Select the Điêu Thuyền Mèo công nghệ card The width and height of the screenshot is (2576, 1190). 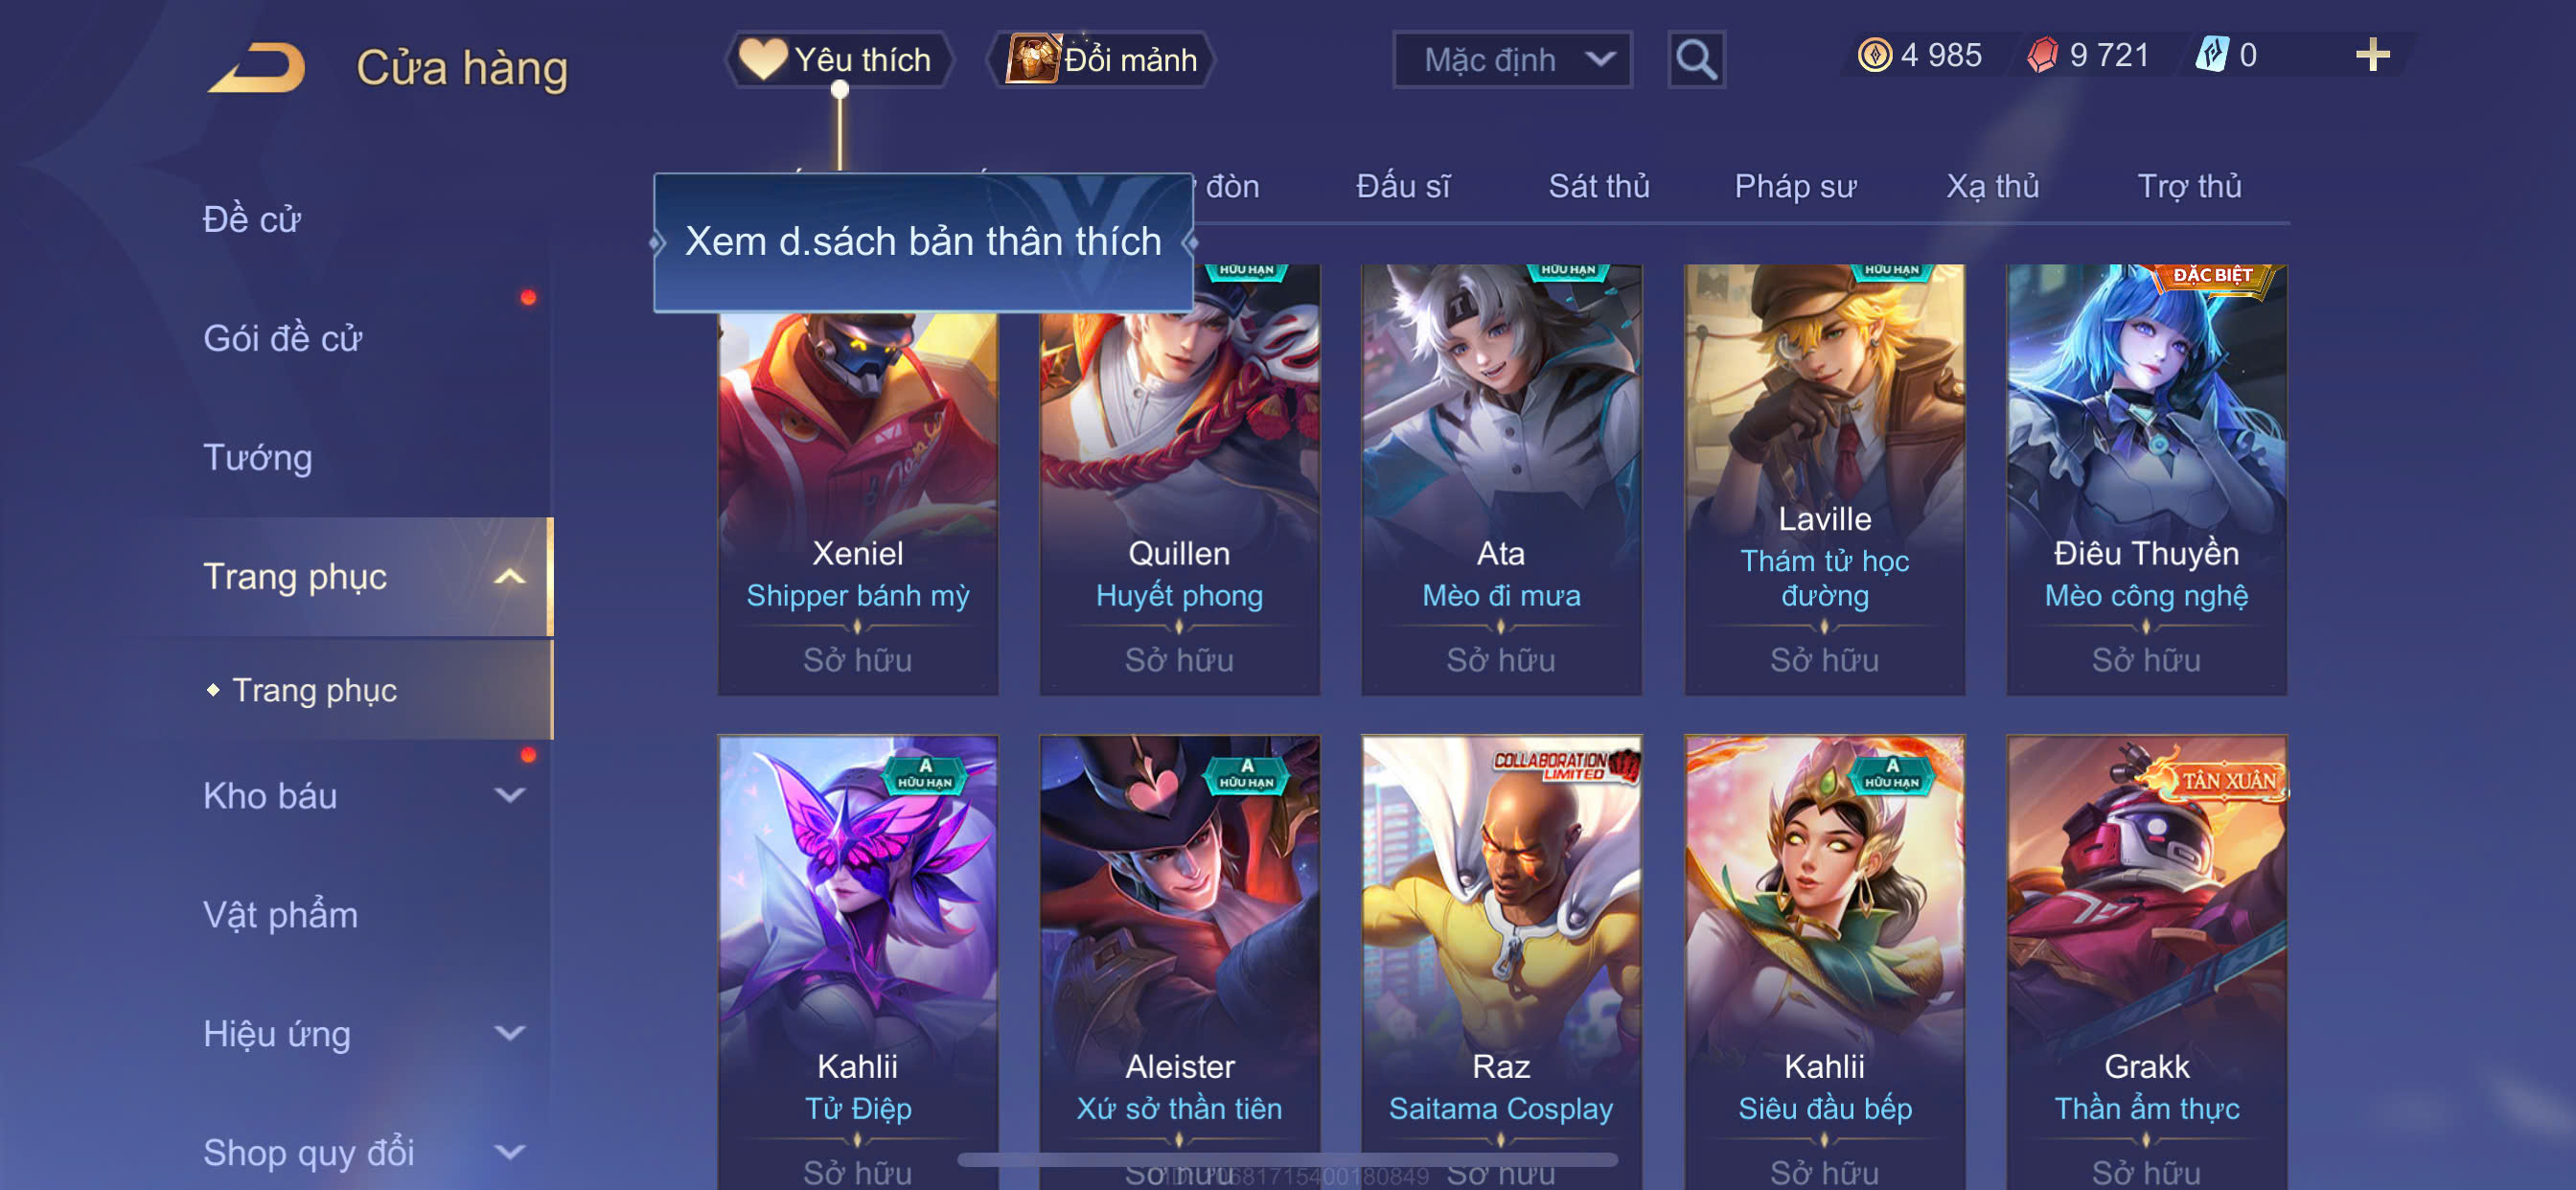click(2146, 479)
